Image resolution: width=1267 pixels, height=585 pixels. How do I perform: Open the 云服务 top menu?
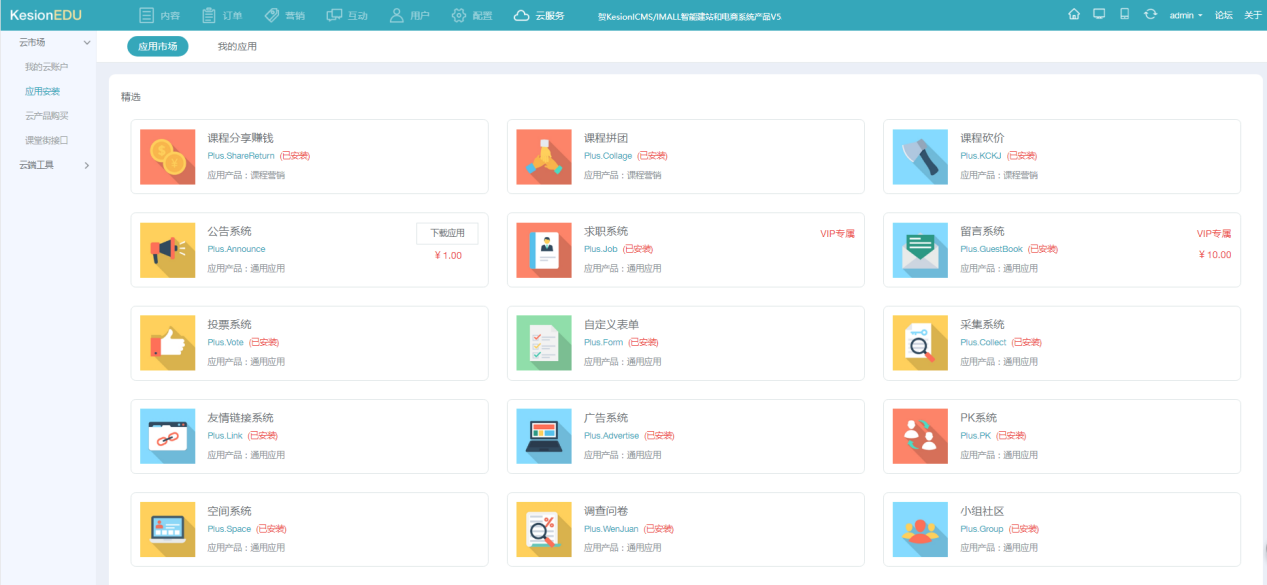pyautogui.click(x=539, y=15)
